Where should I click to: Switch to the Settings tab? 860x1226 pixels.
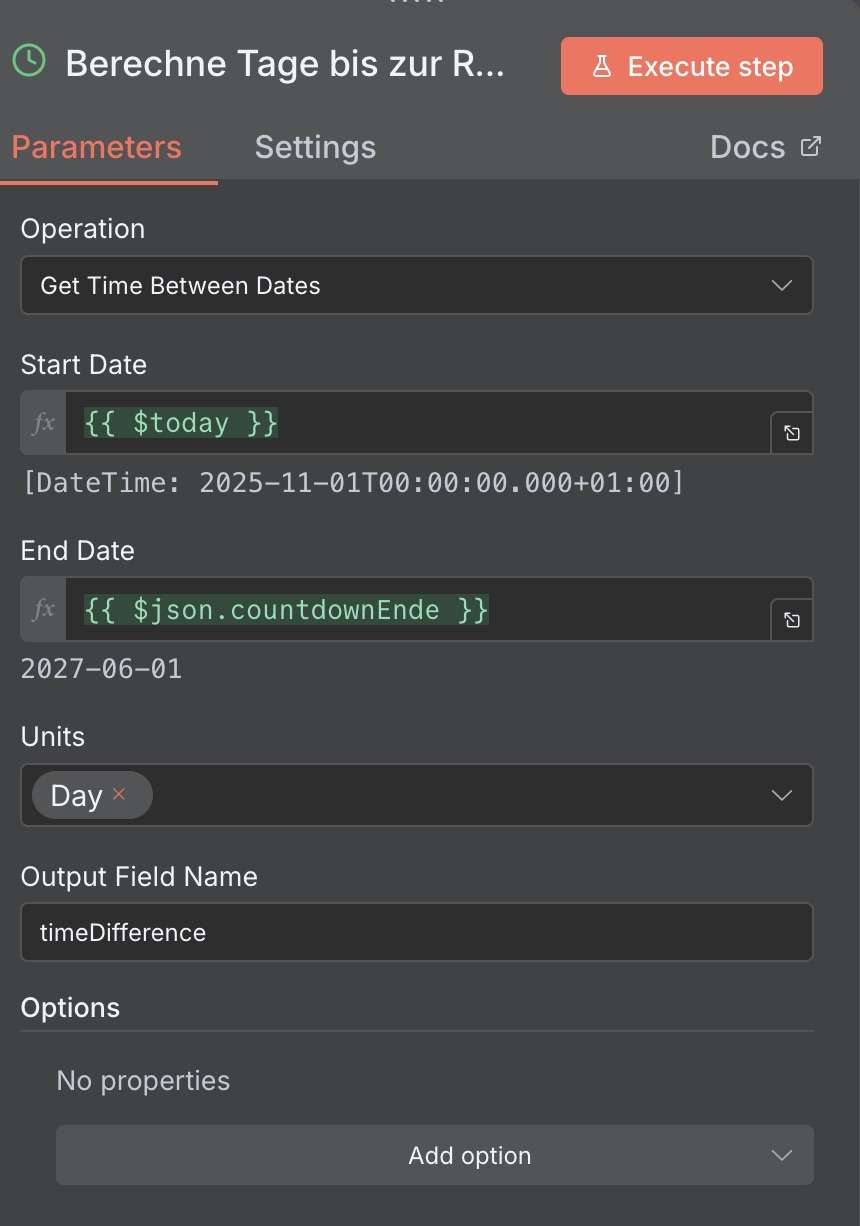(x=315, y=147)
